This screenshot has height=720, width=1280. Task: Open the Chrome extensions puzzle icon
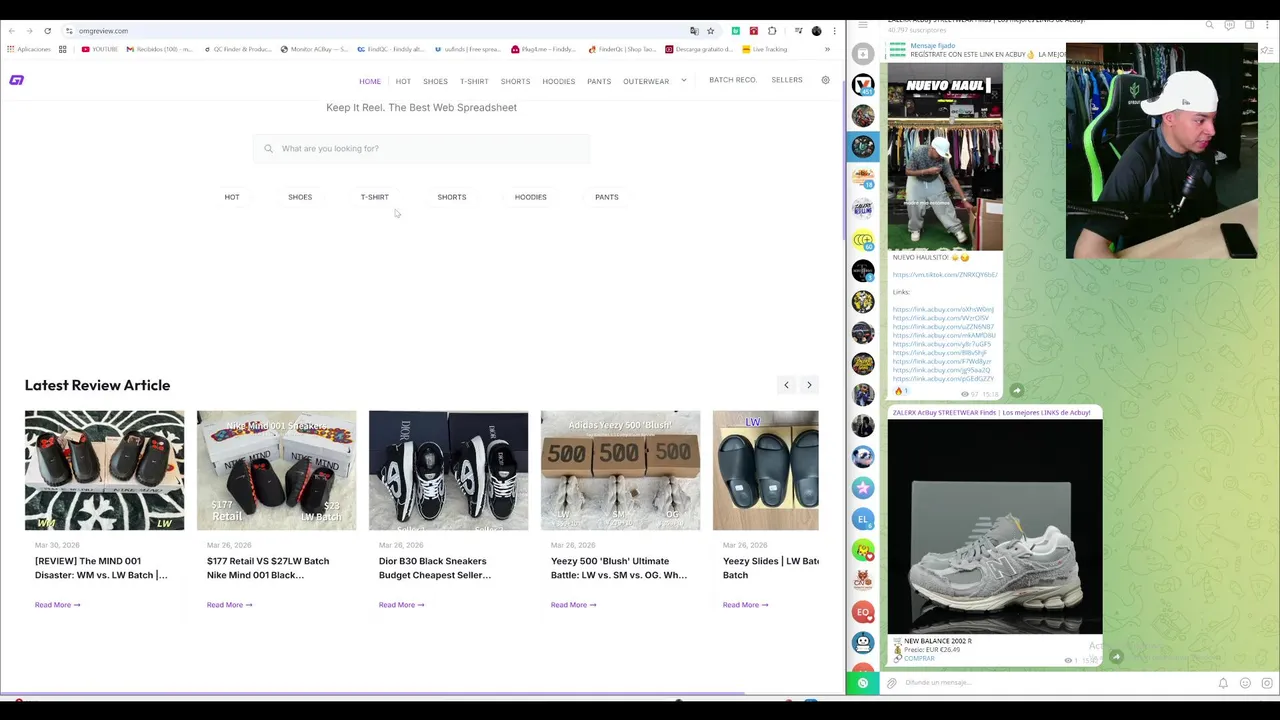coord(771,31)
